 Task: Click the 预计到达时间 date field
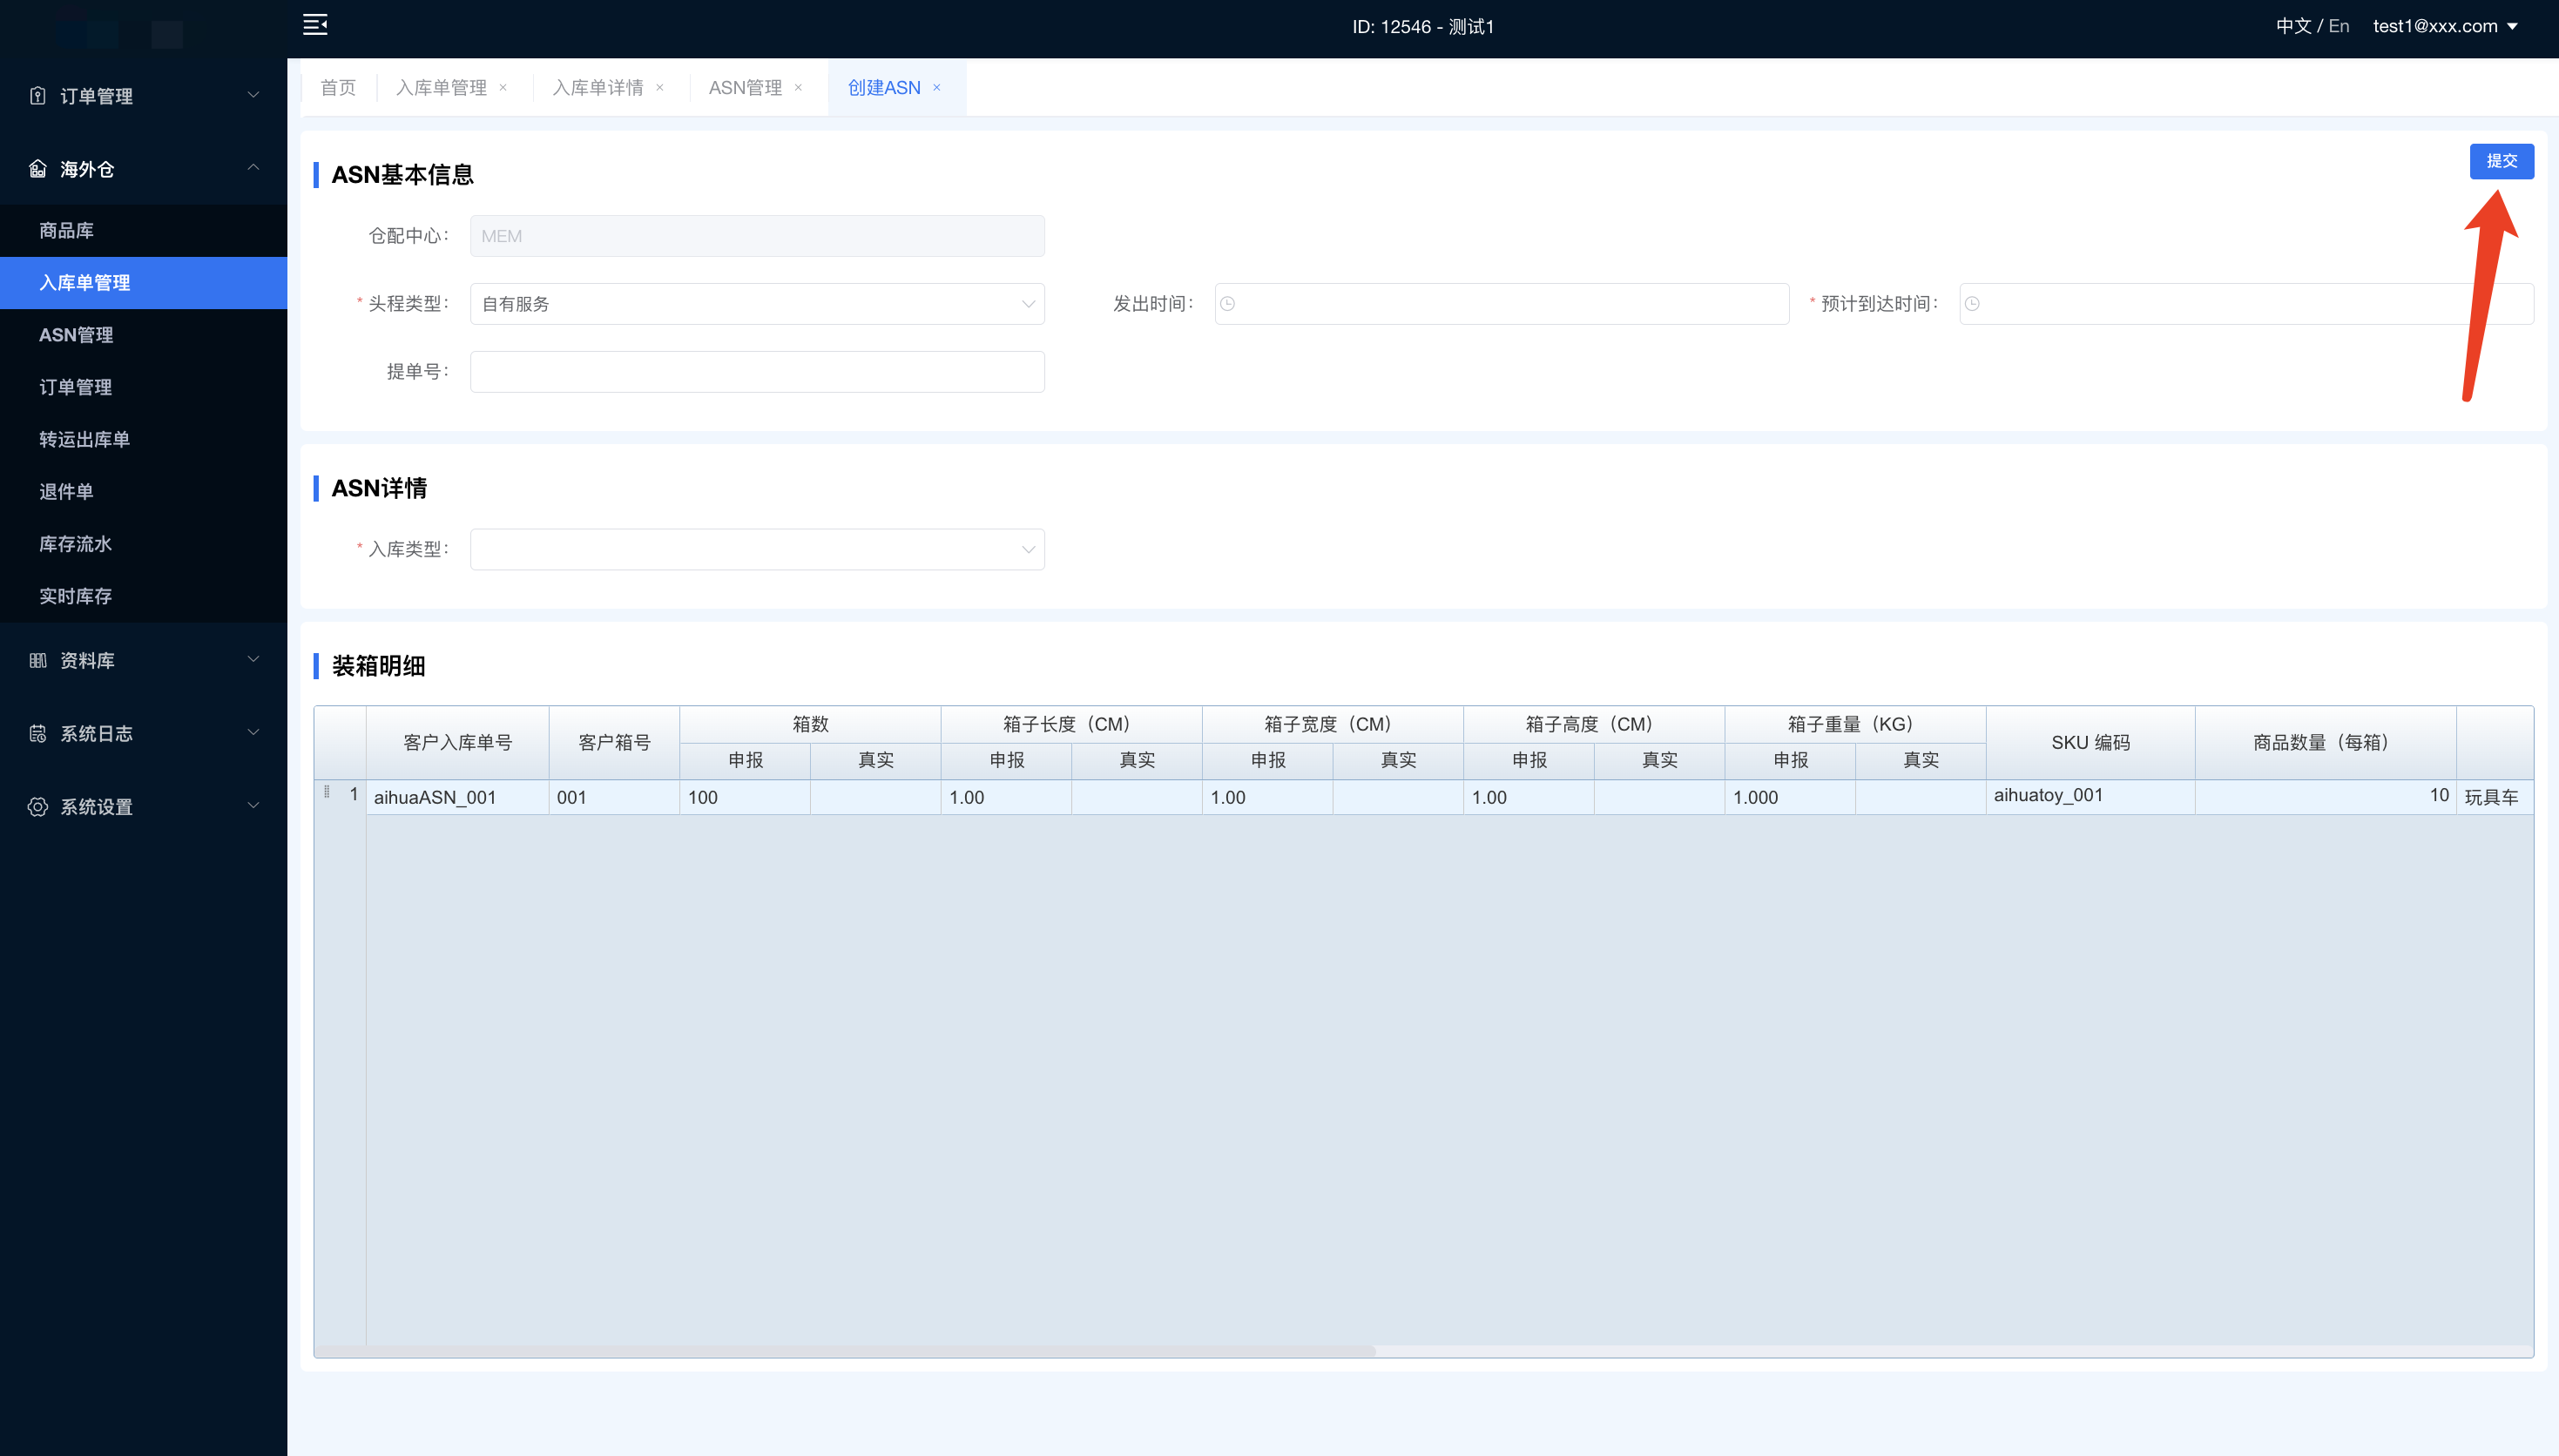click(x=2246, y=304)
